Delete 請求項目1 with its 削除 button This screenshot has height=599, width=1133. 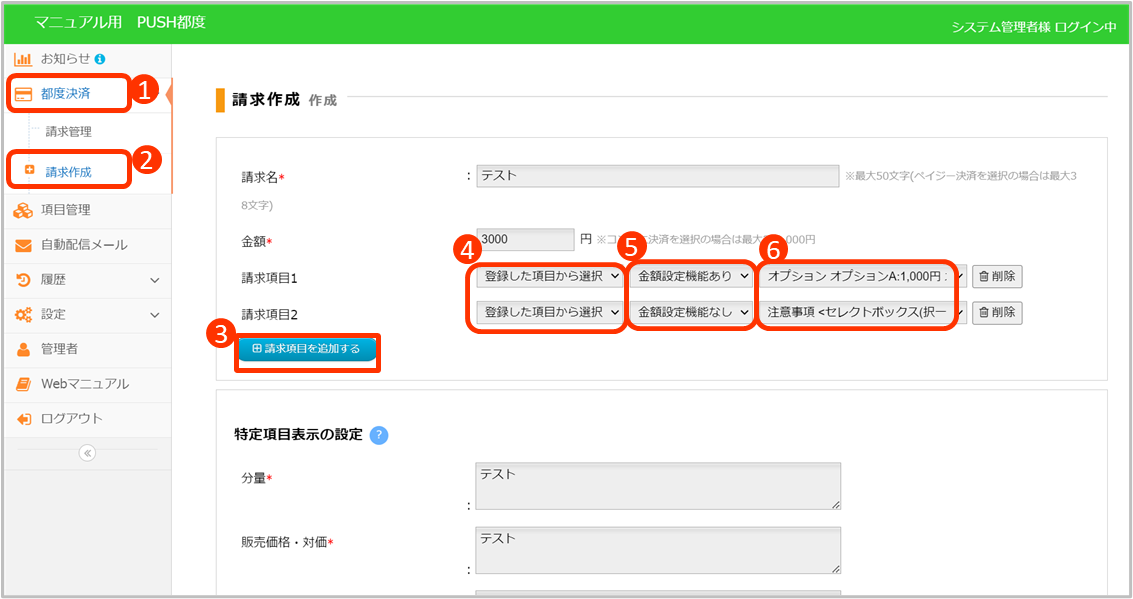click(997, 277)
